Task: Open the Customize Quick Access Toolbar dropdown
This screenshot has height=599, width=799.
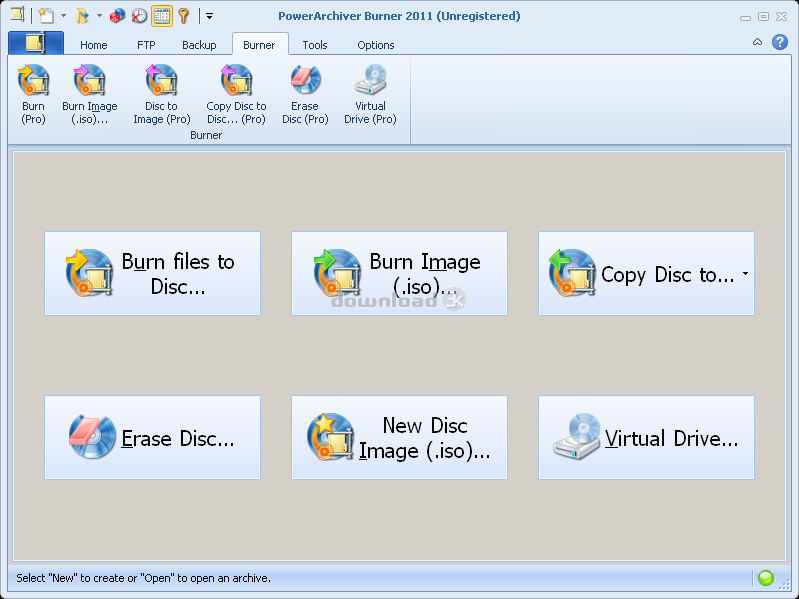Action: (209, 16)
